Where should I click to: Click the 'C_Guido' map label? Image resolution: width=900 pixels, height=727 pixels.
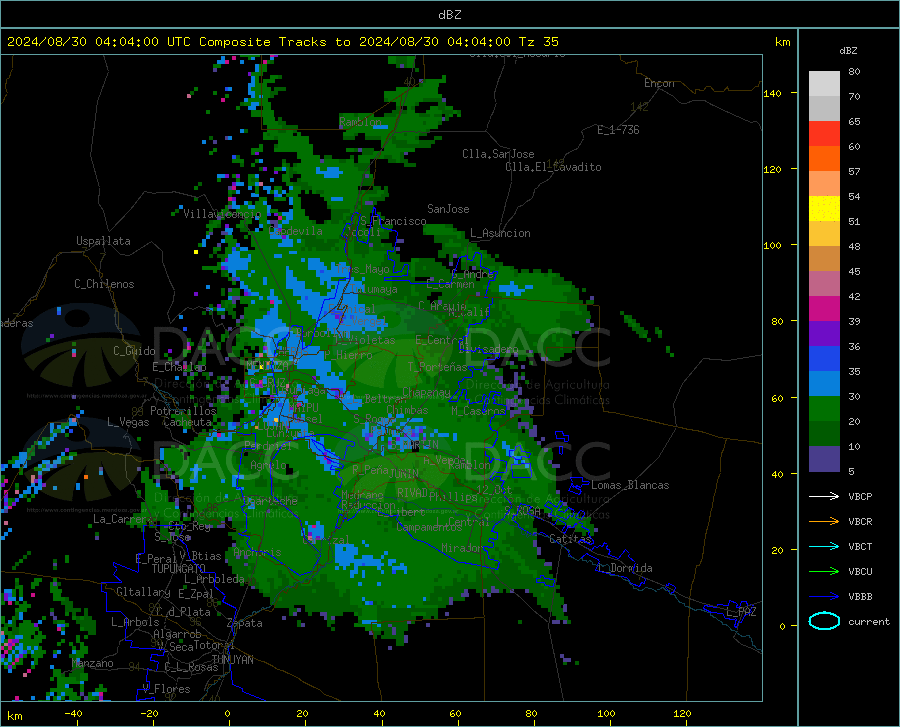pyautogui.click(x=134, y=351)
